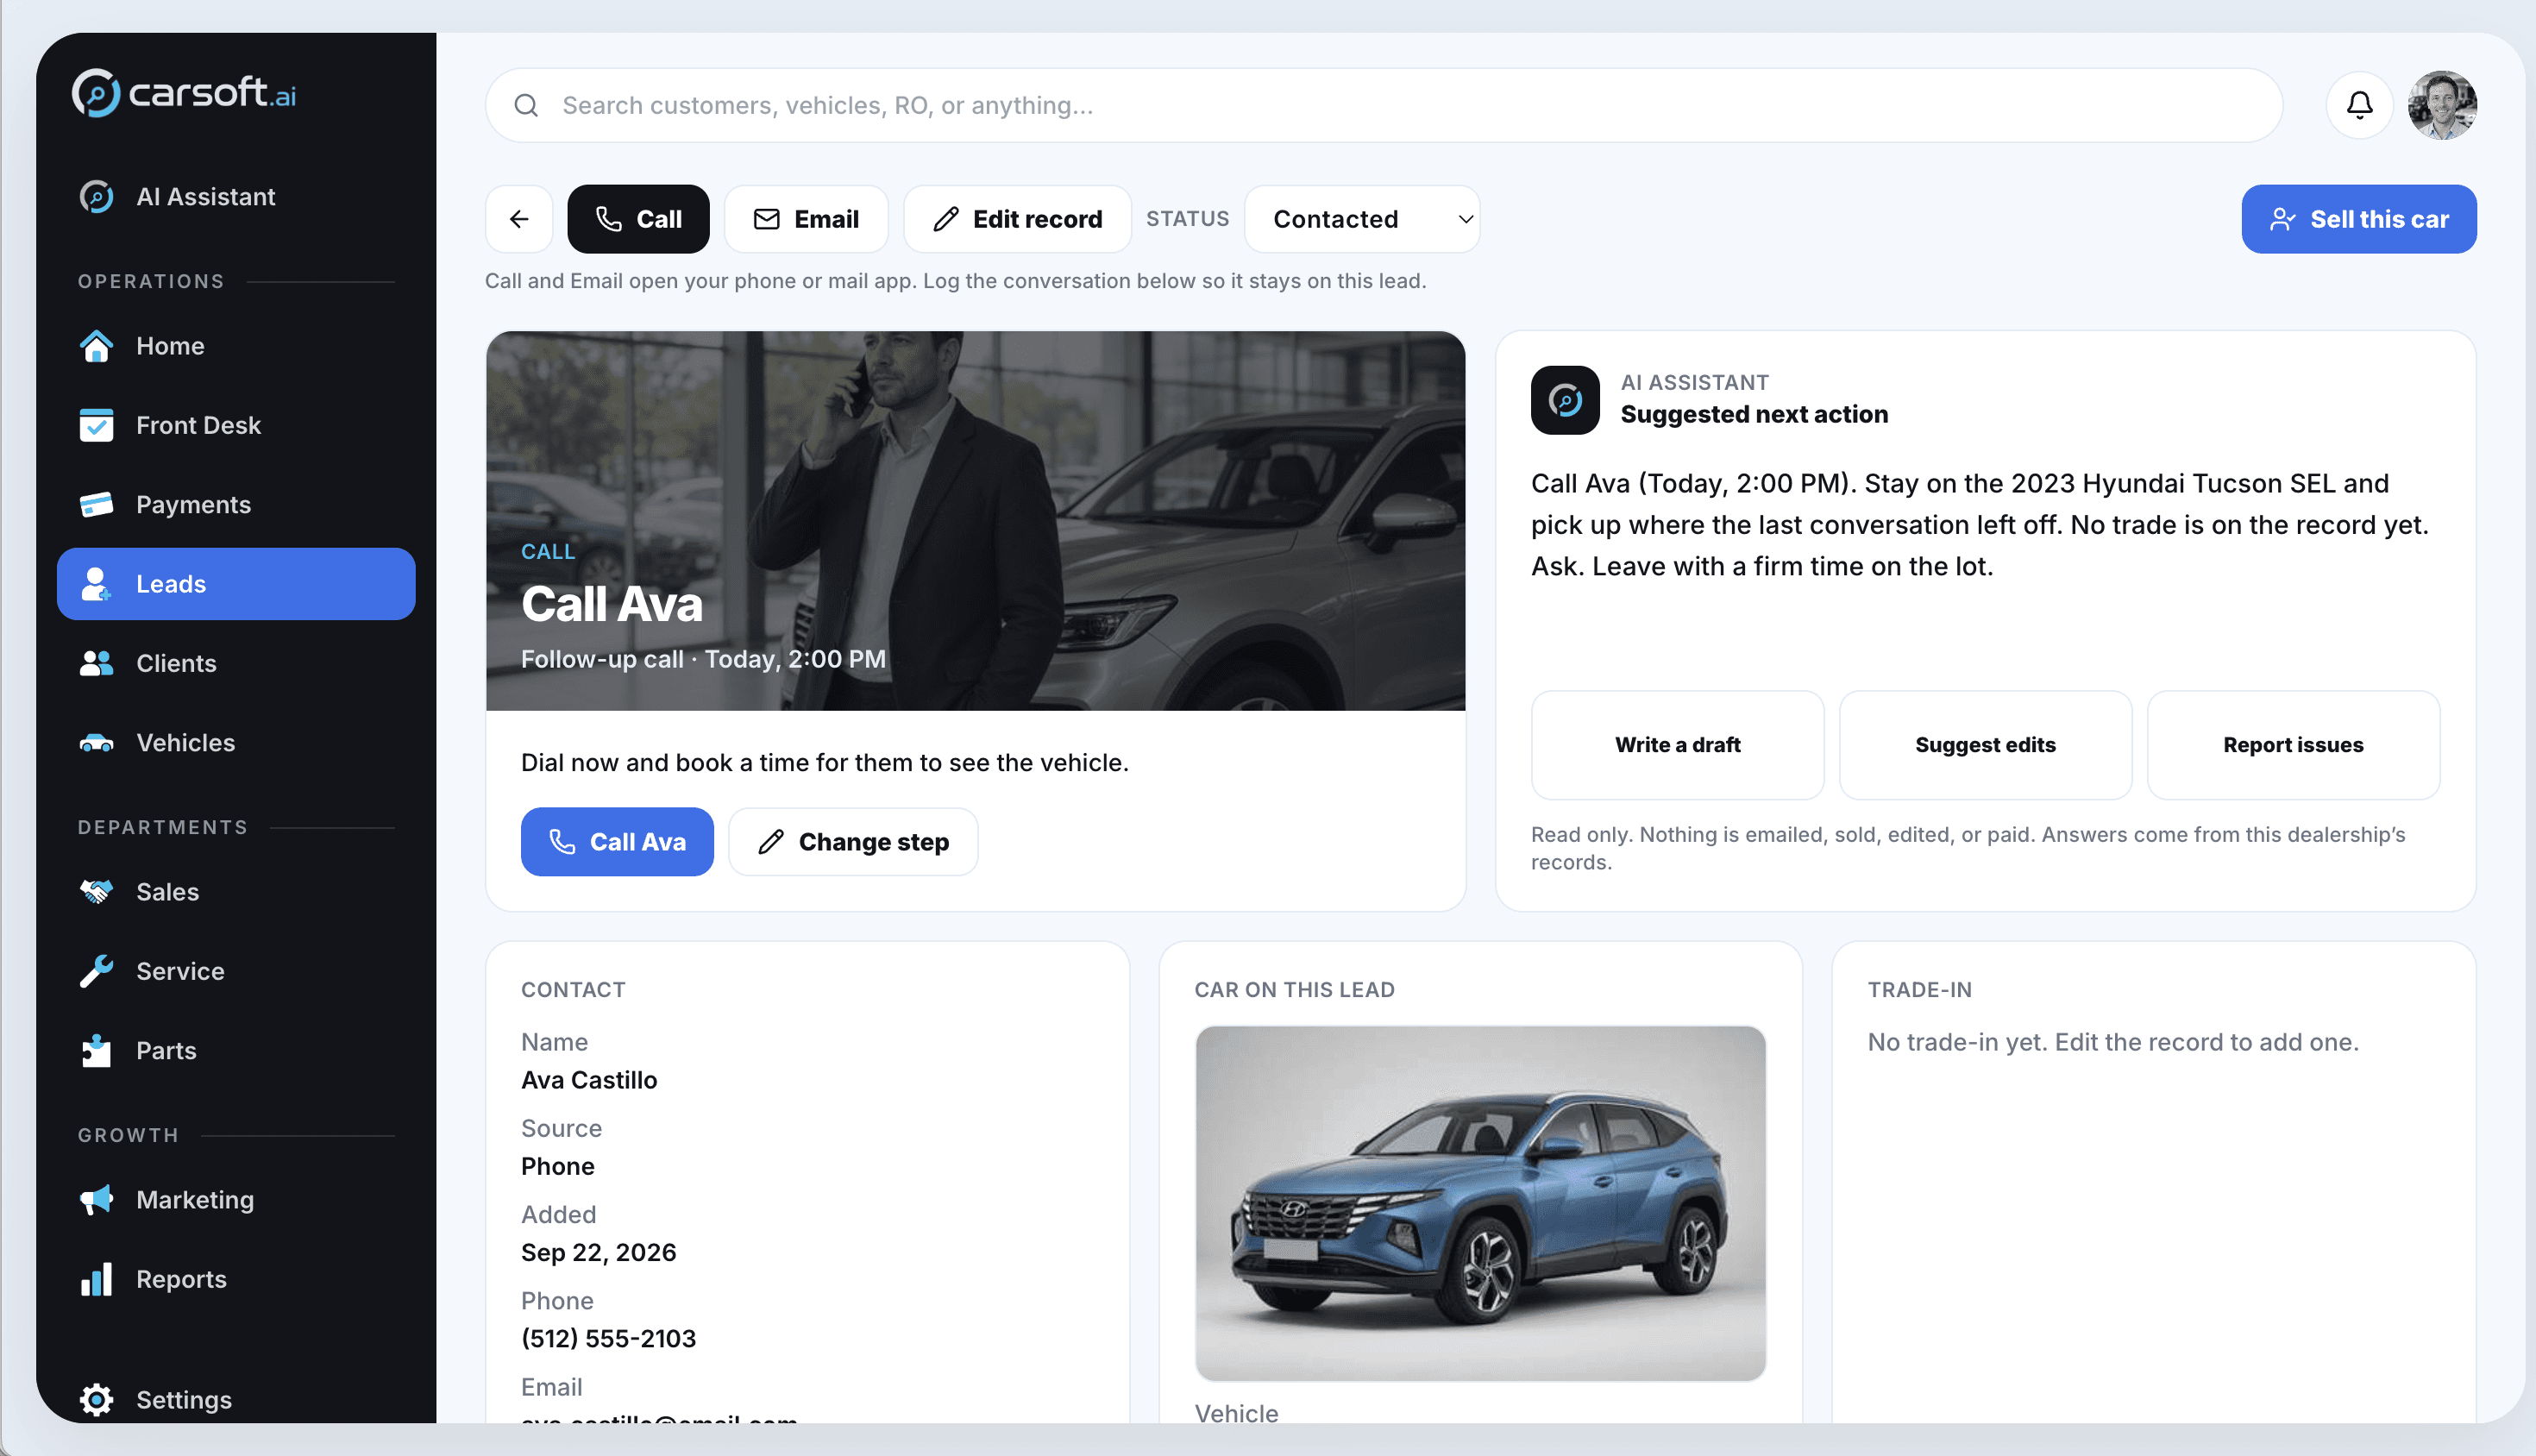Click the added date Sep 22, 2026

(598, 1252)
